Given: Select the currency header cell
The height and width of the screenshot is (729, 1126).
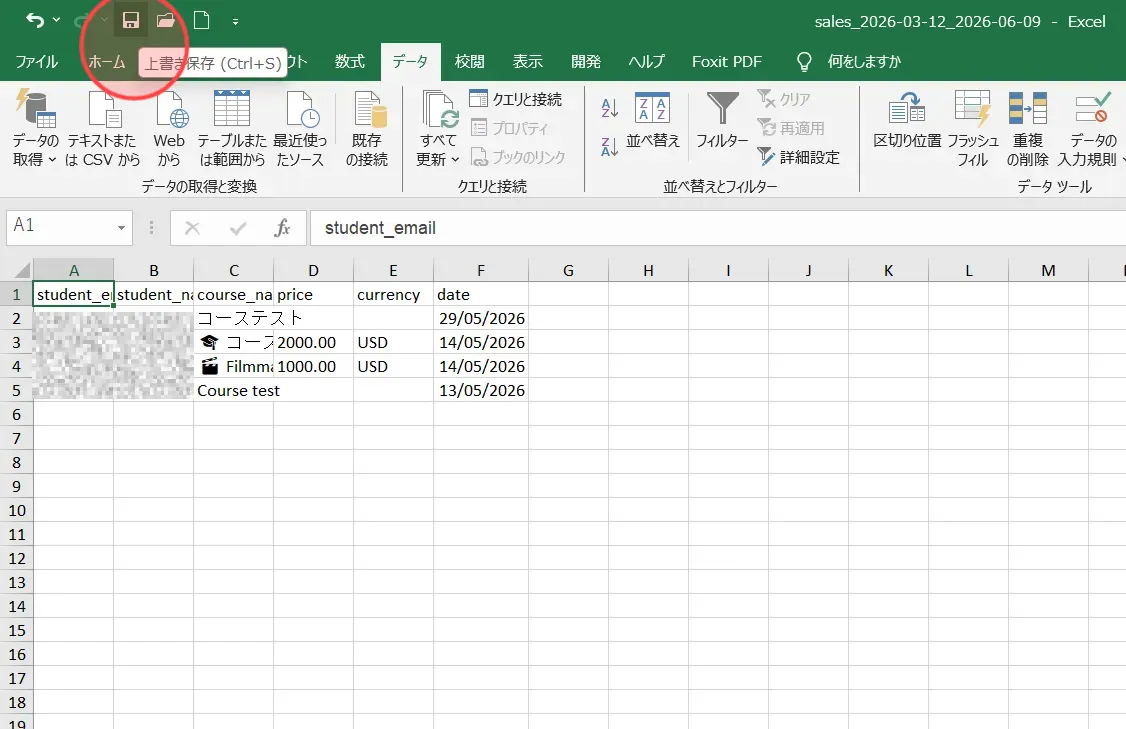Looking at the screenshot, I should 394,294.
